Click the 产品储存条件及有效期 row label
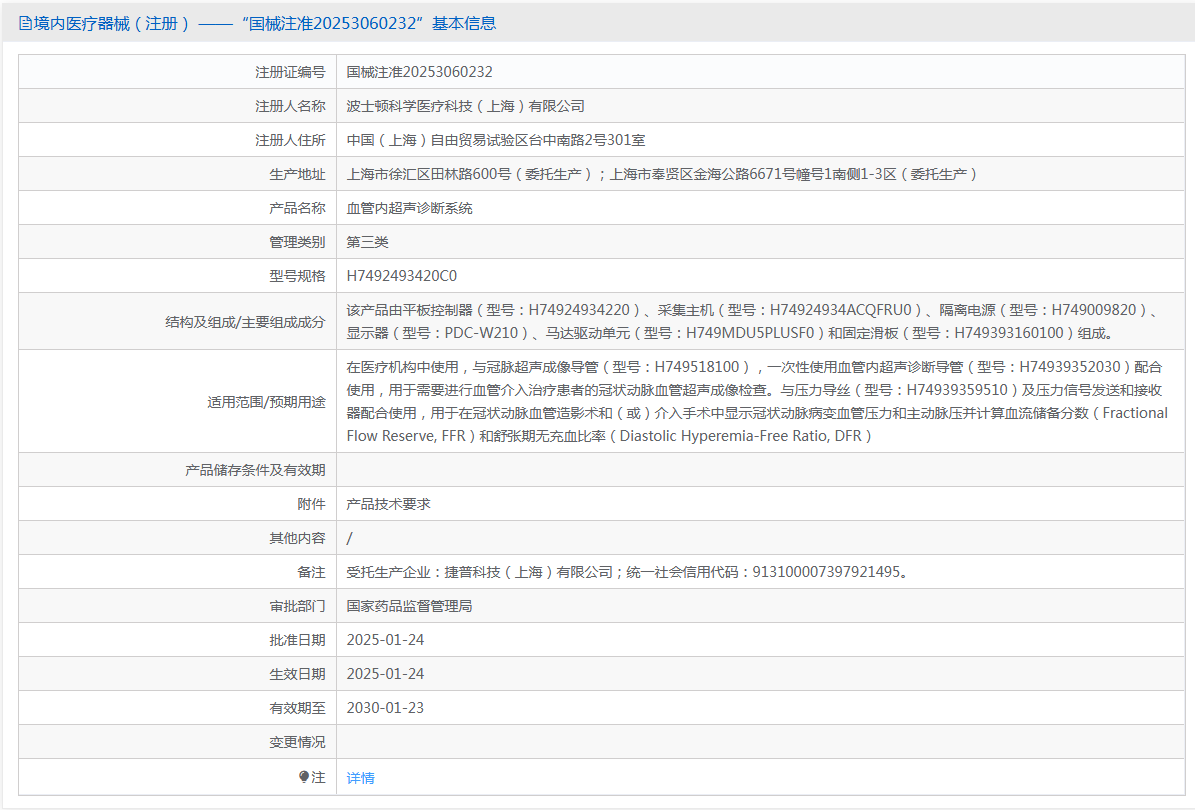Viewport: 1195px width, 810px height. pyautogui.click(x=255, y=470)
